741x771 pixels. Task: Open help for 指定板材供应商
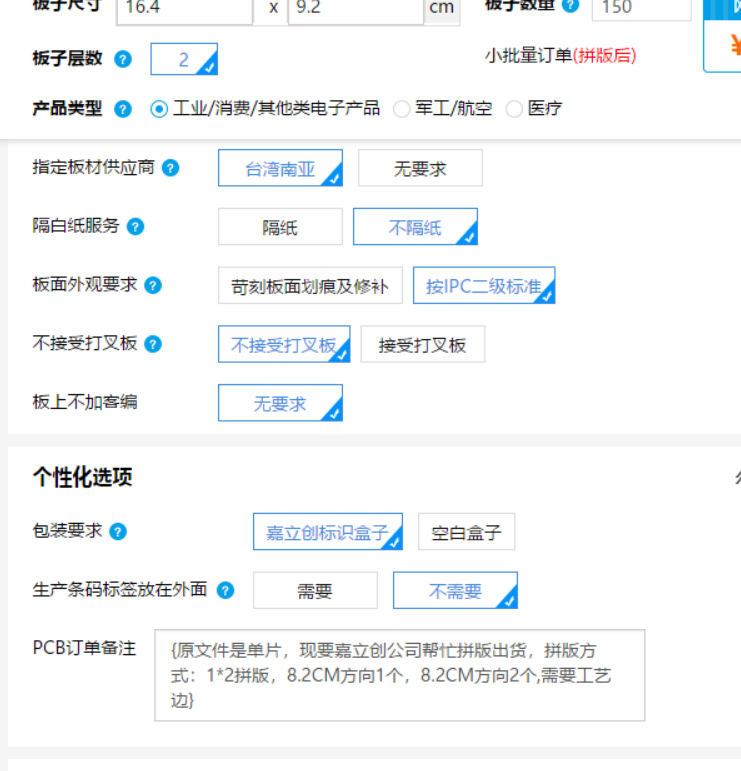pos(171,168)
